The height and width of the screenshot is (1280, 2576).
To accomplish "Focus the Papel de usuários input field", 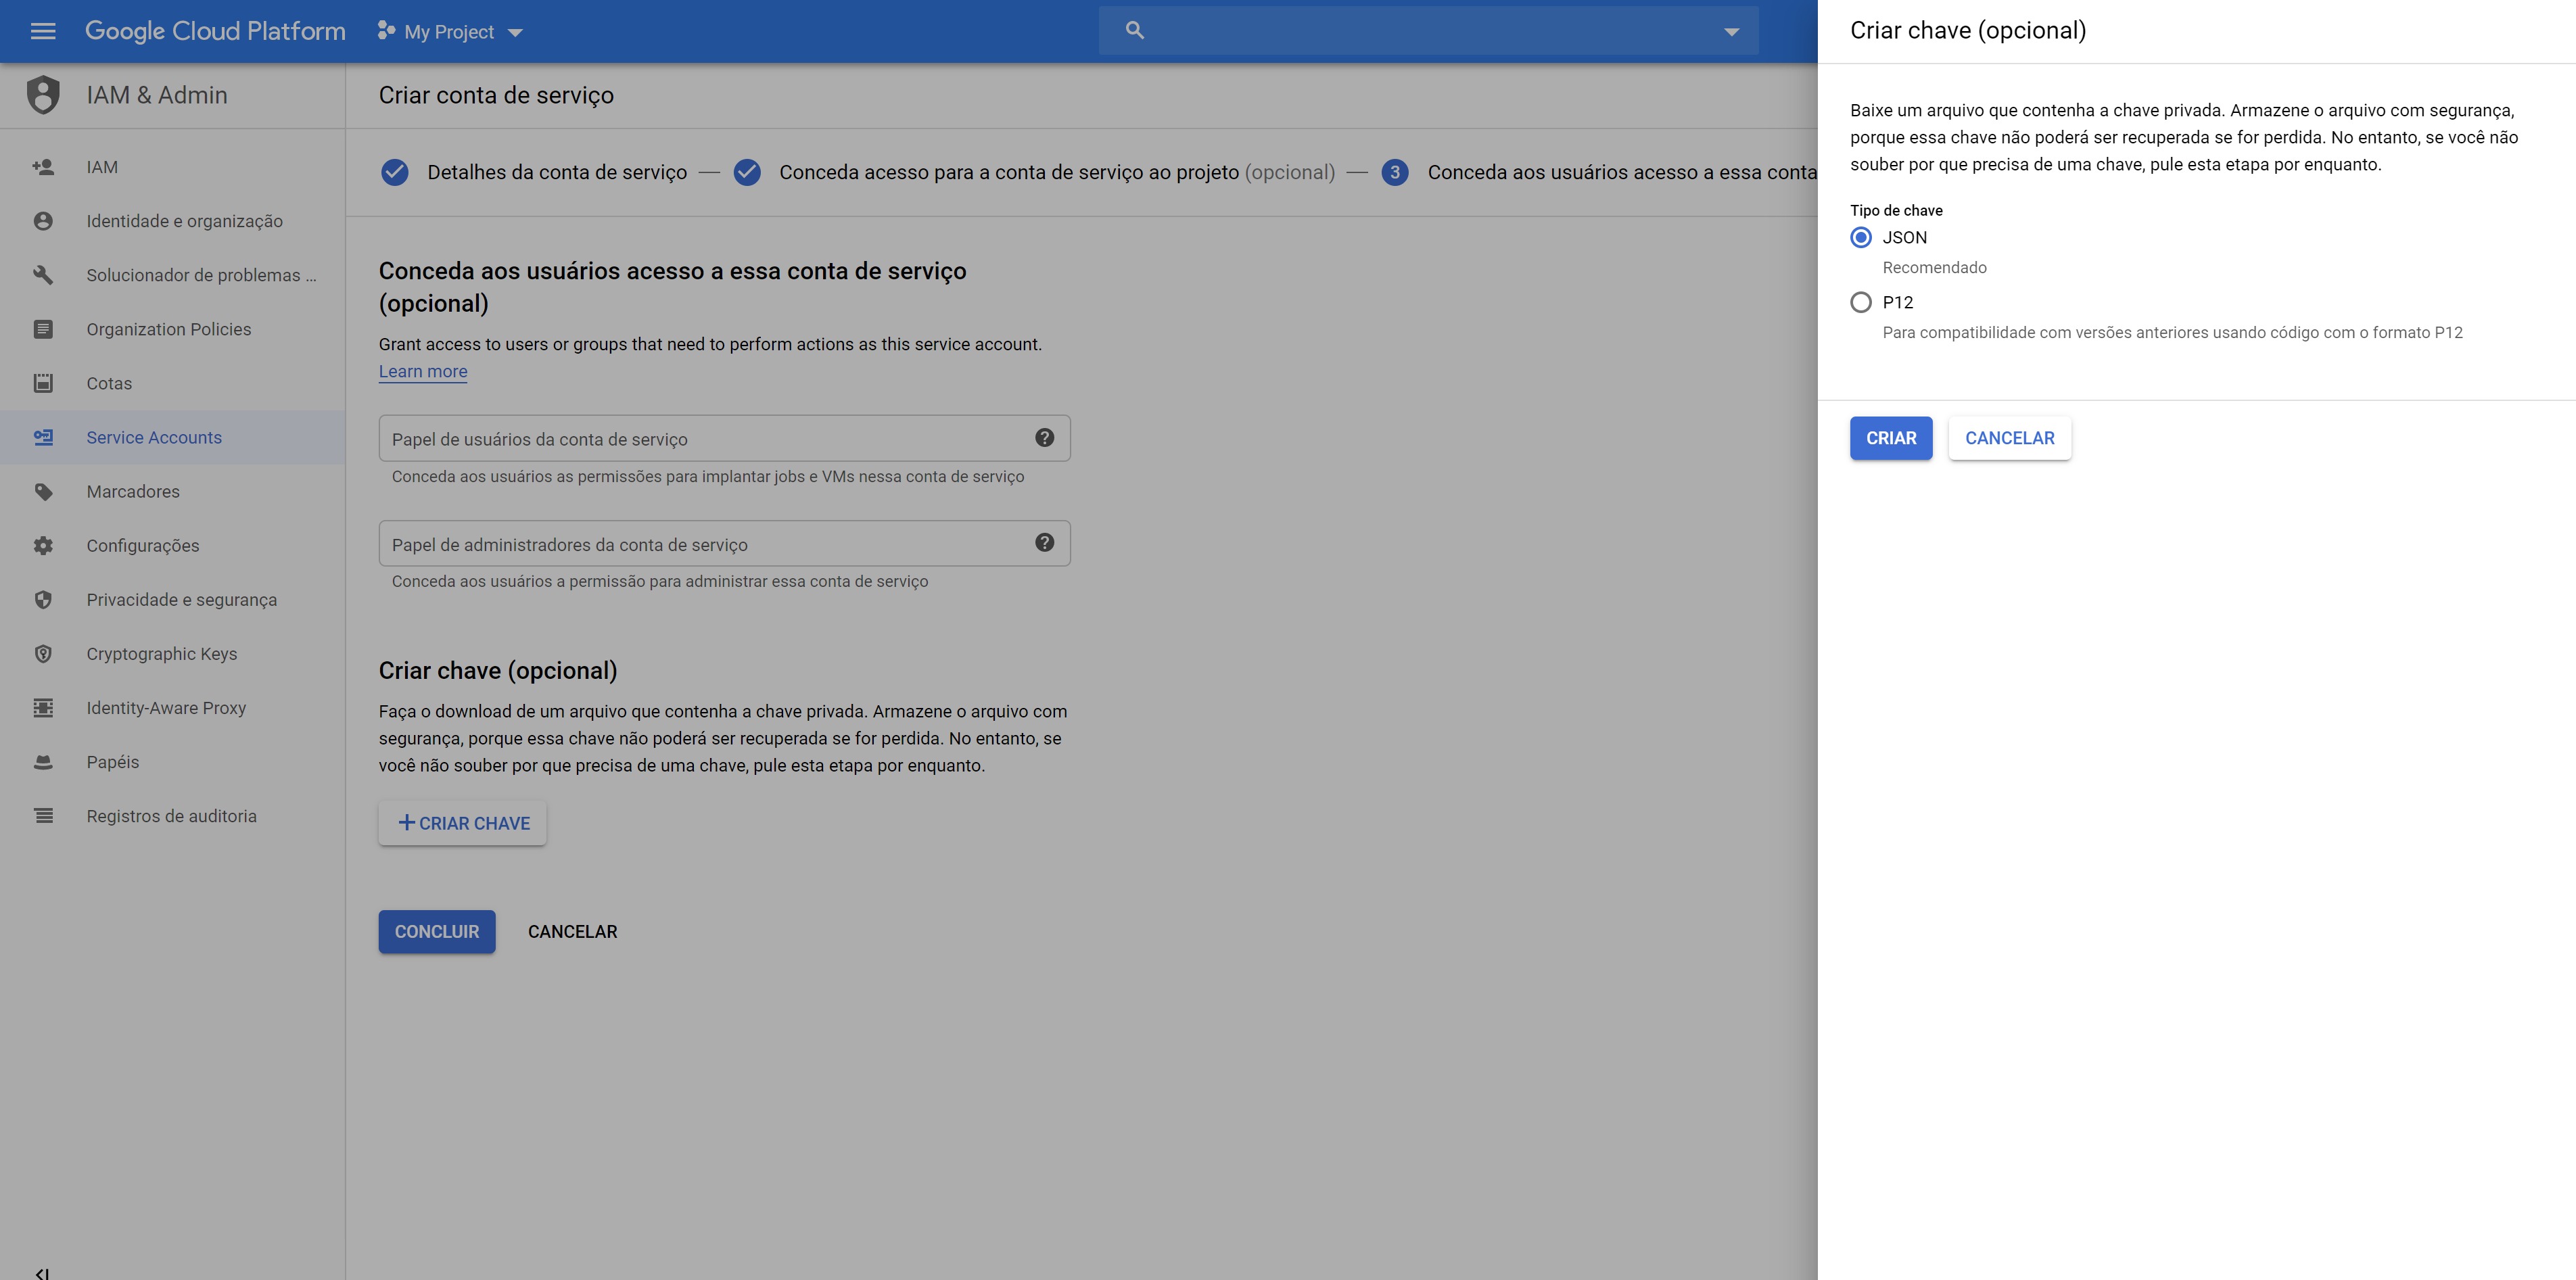I will [724, 438].
